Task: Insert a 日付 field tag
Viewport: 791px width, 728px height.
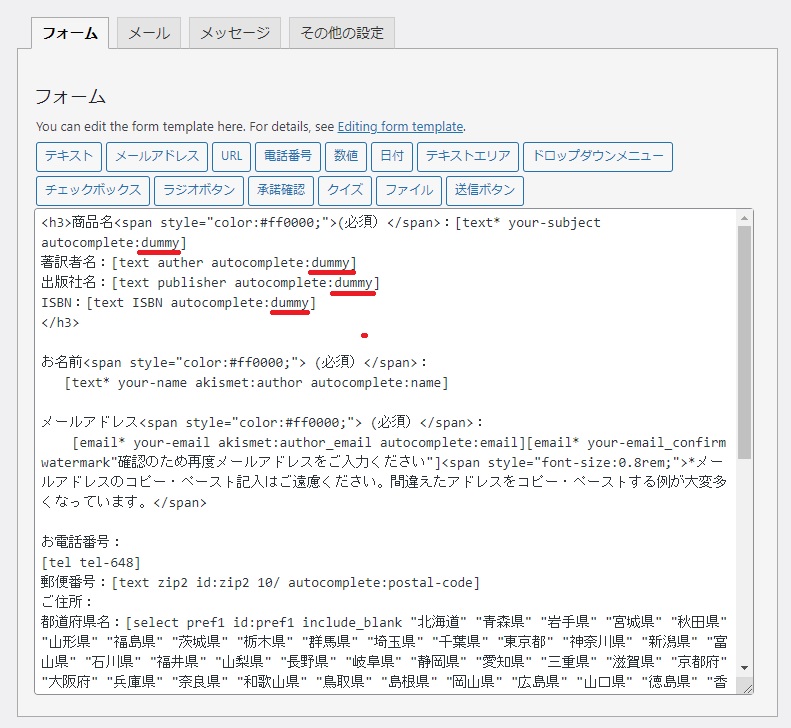Action: tap(392, 156)
